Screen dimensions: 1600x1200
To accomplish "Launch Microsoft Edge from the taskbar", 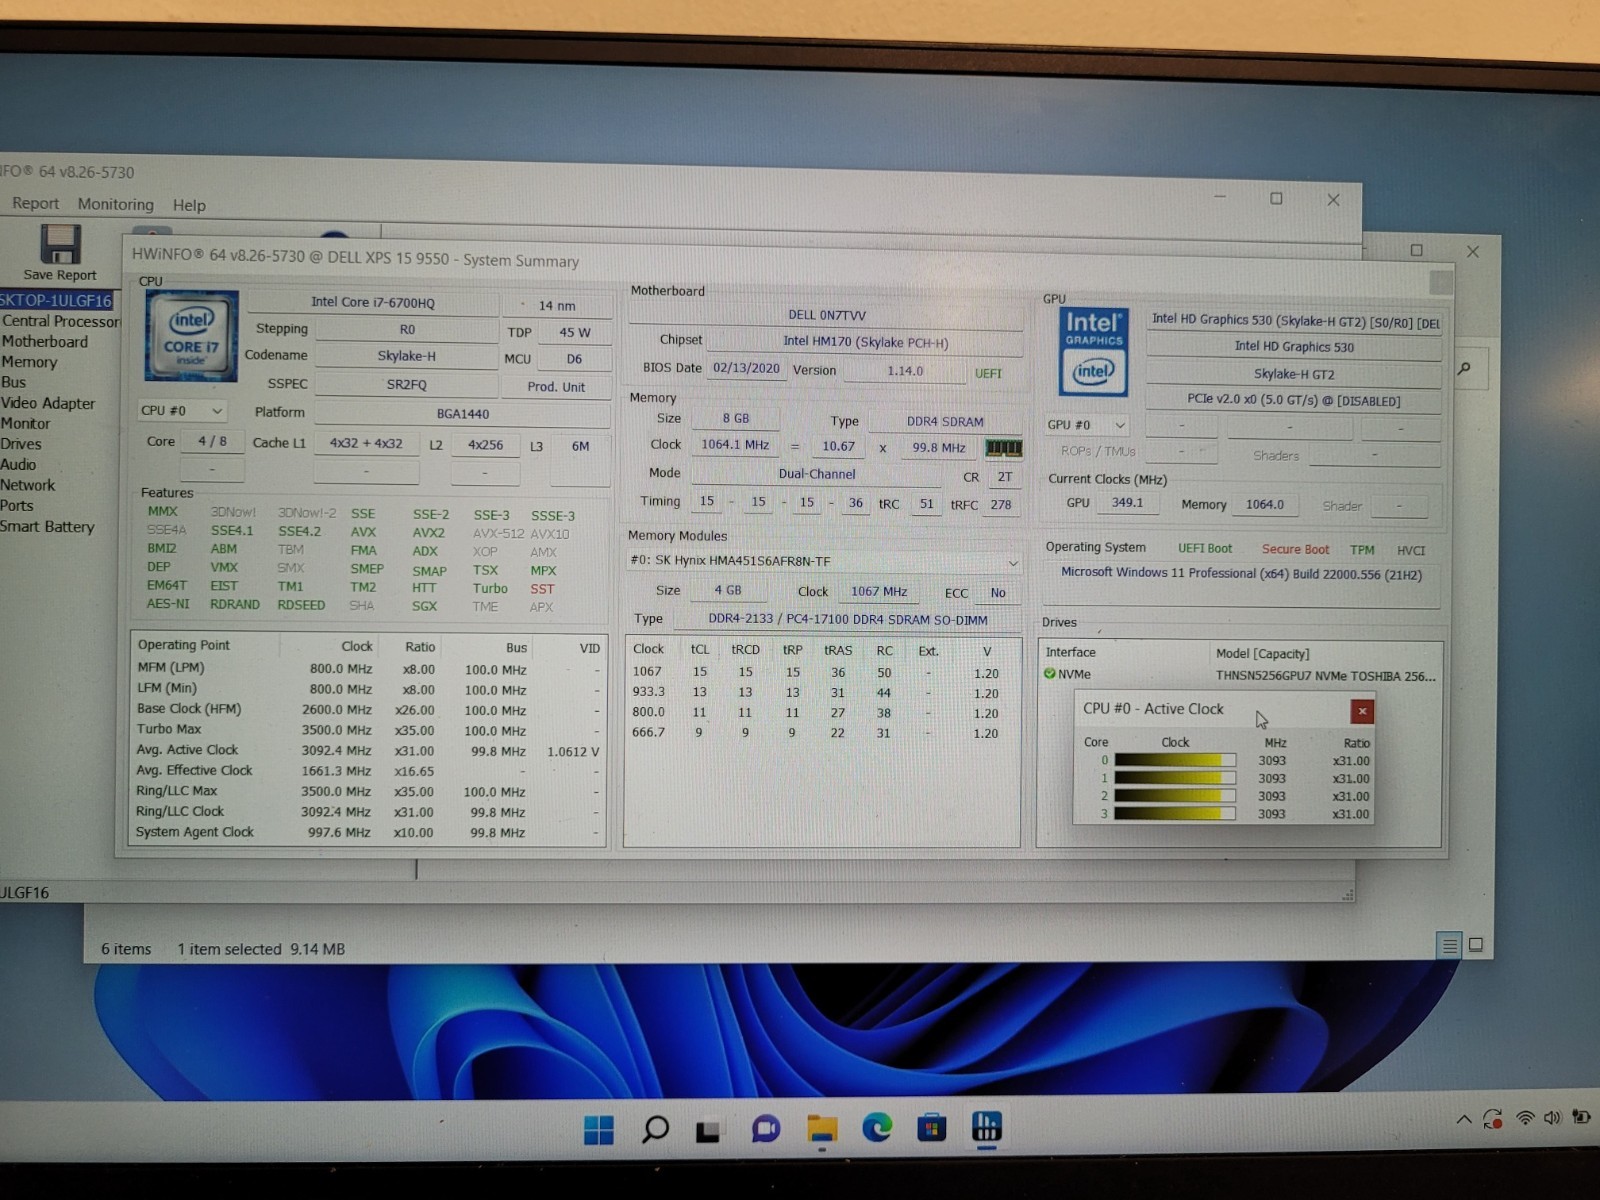I will (x=877, y=1128).
